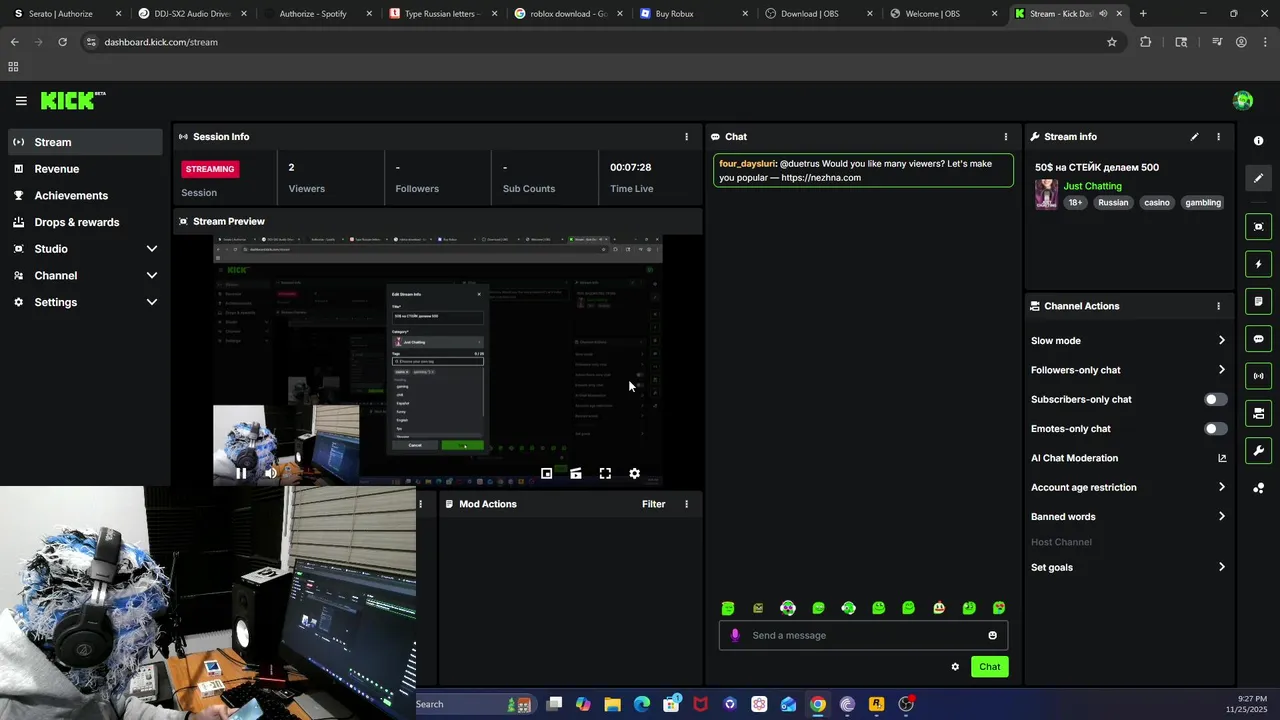Open Drops & rewards page
This screenshot has width=1280, height=720.
tap(85, 222)
